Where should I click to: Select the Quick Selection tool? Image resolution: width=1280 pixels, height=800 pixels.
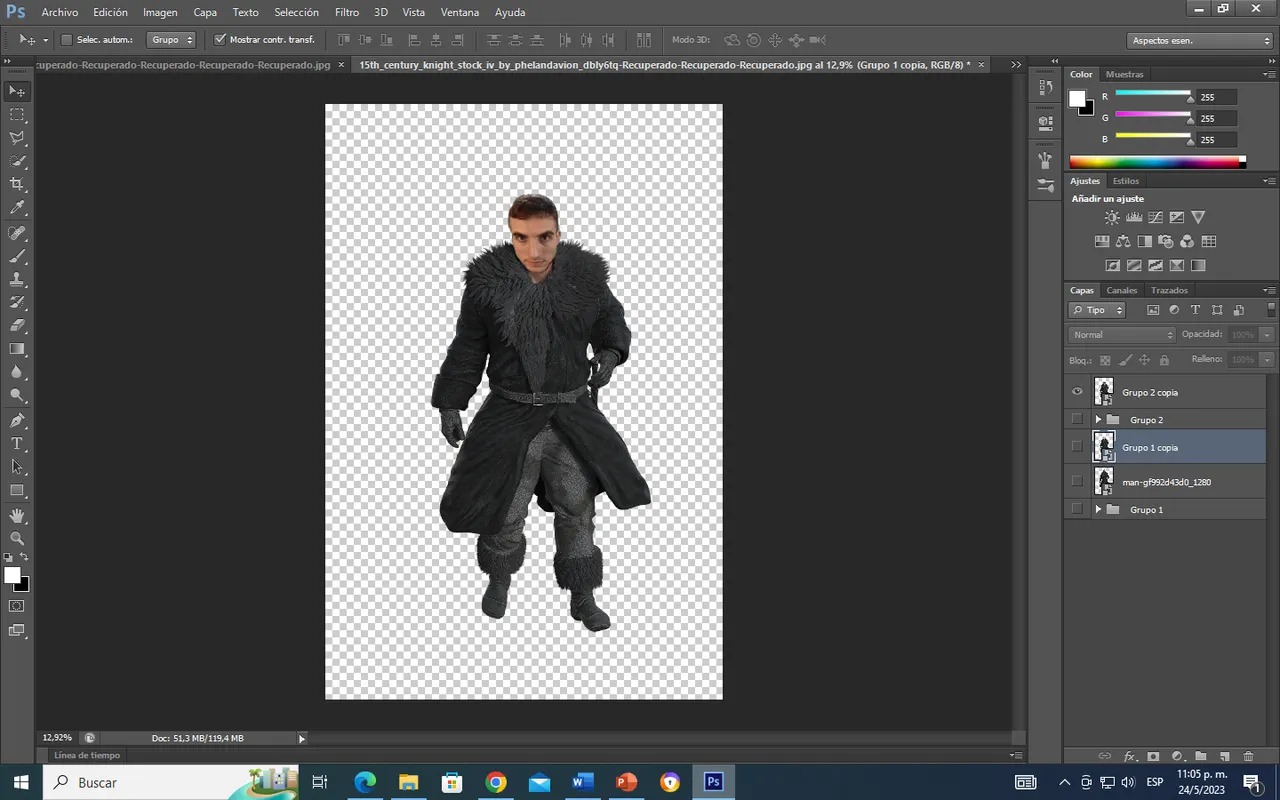point(17,161)
